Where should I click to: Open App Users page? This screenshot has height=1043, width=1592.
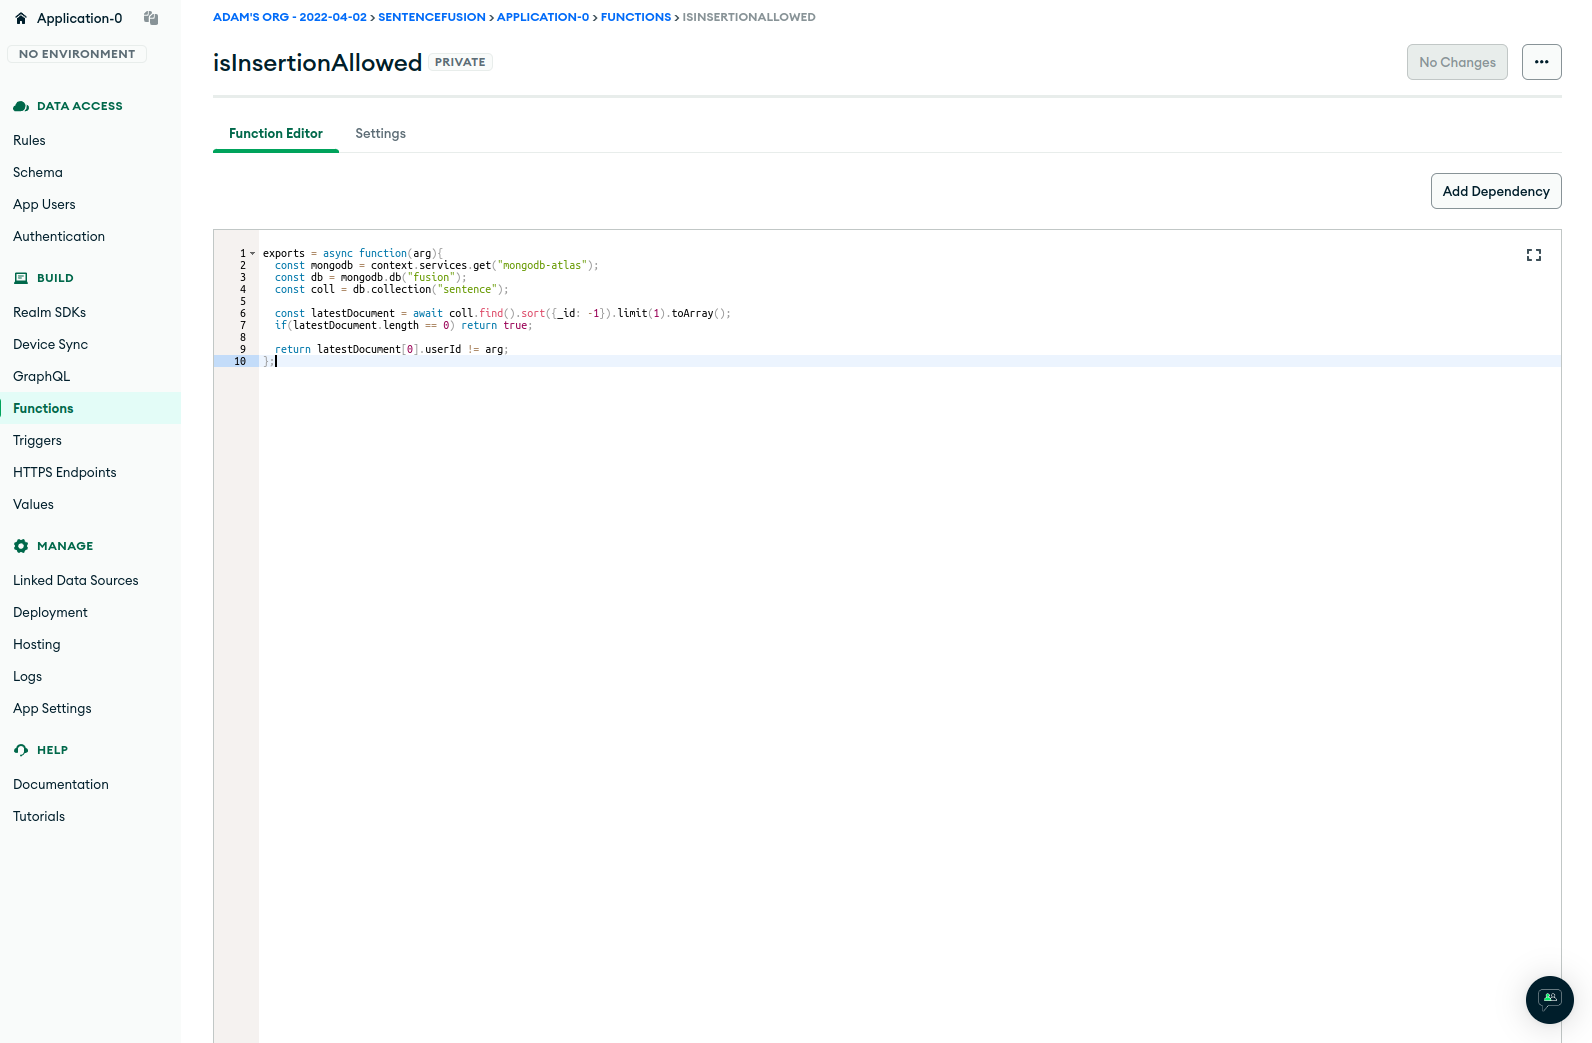click(x=44, y=204)
